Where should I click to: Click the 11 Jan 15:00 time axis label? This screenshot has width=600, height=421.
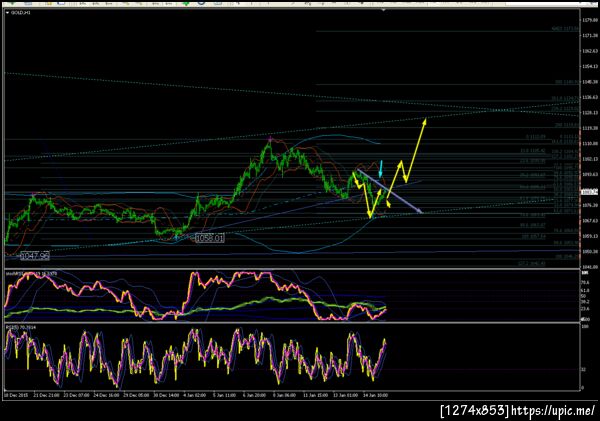(x=315, y=395)
